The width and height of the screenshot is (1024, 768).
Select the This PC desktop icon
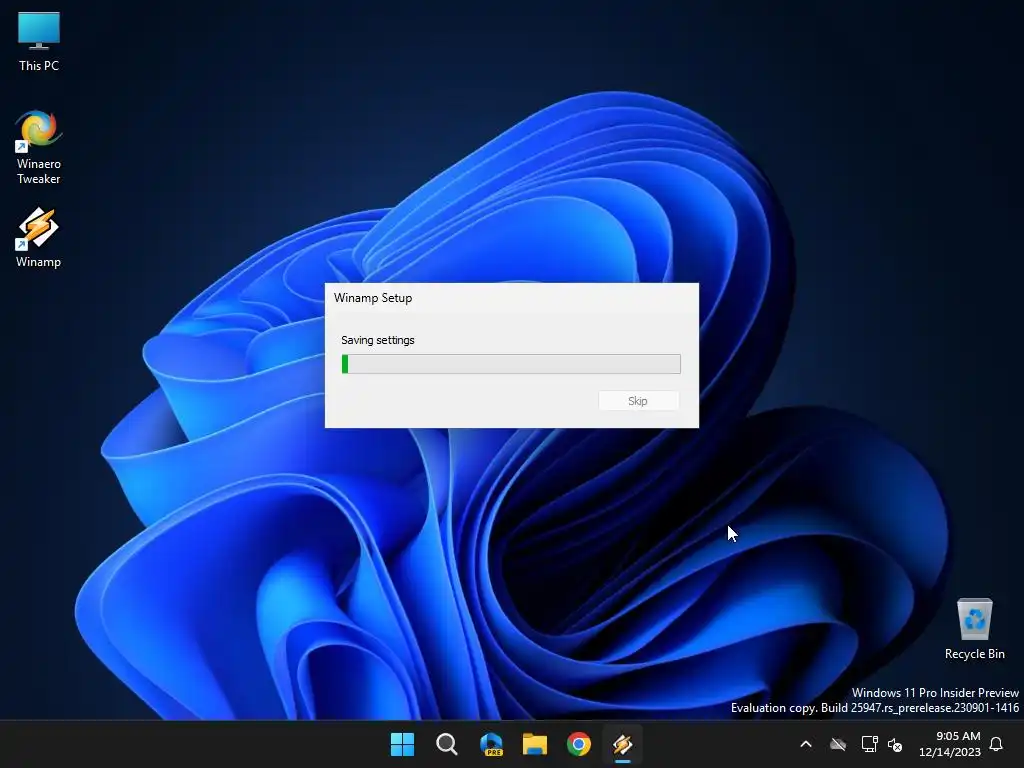point(39,41)
